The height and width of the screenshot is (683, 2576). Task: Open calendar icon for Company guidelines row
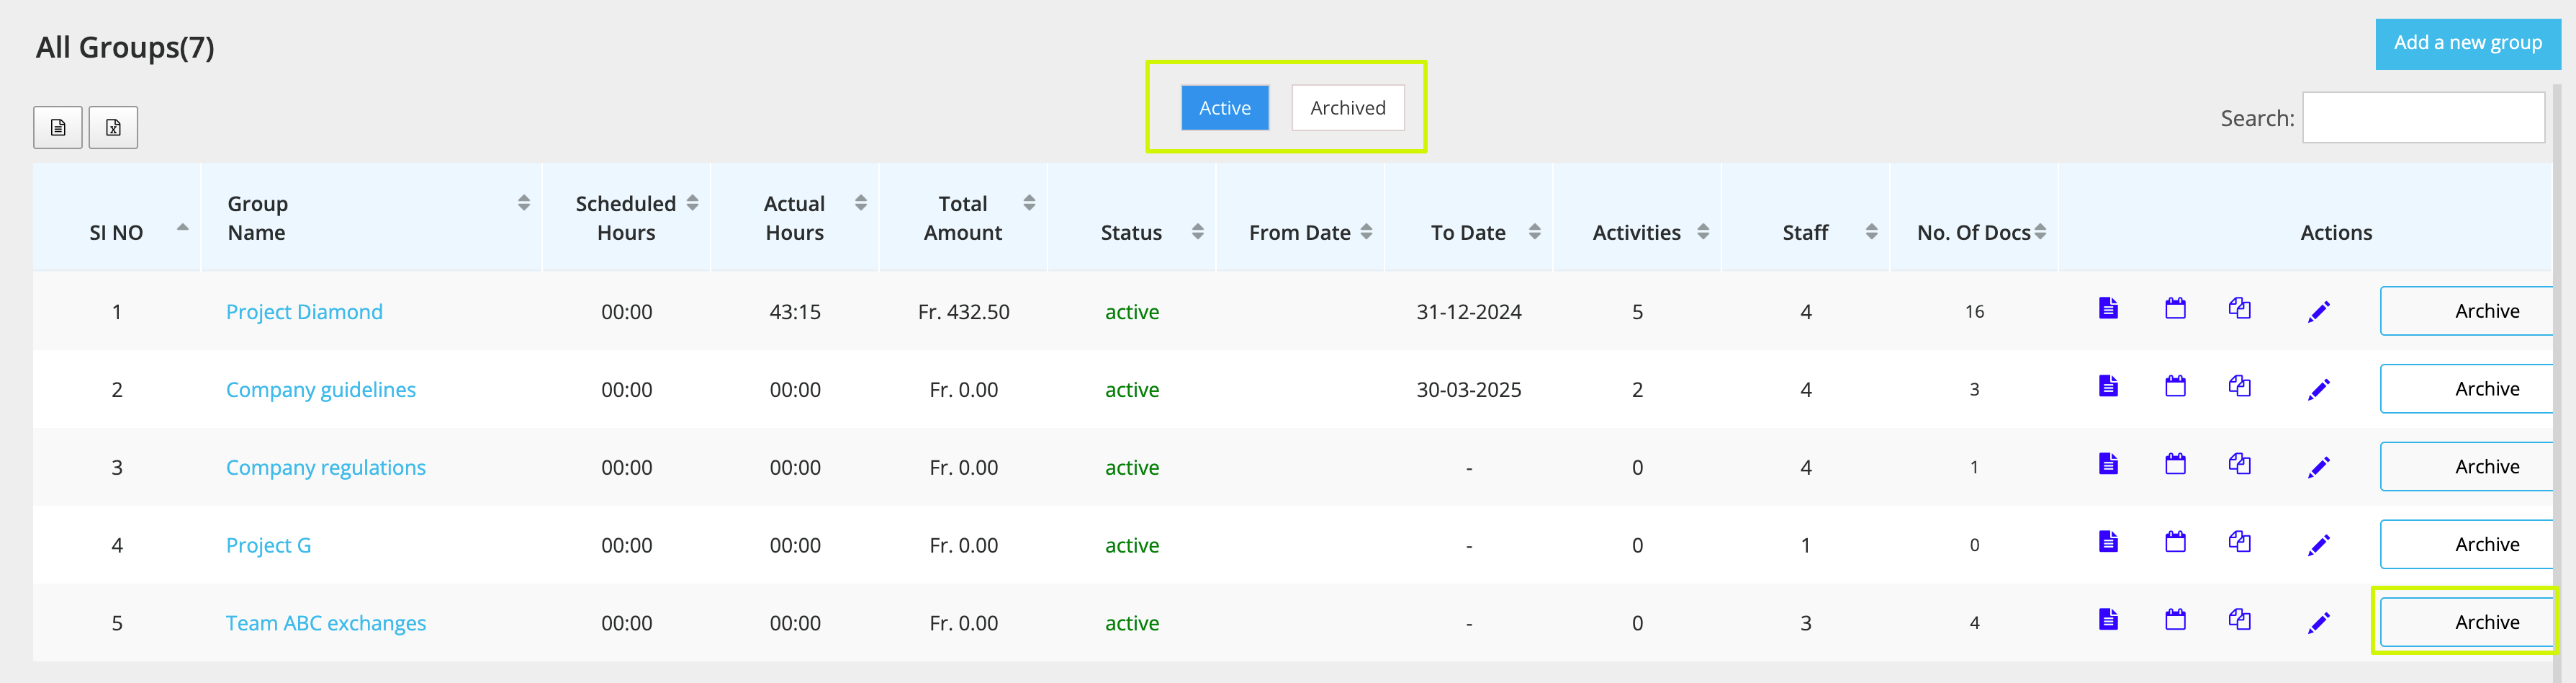[x=2175, y=386]
